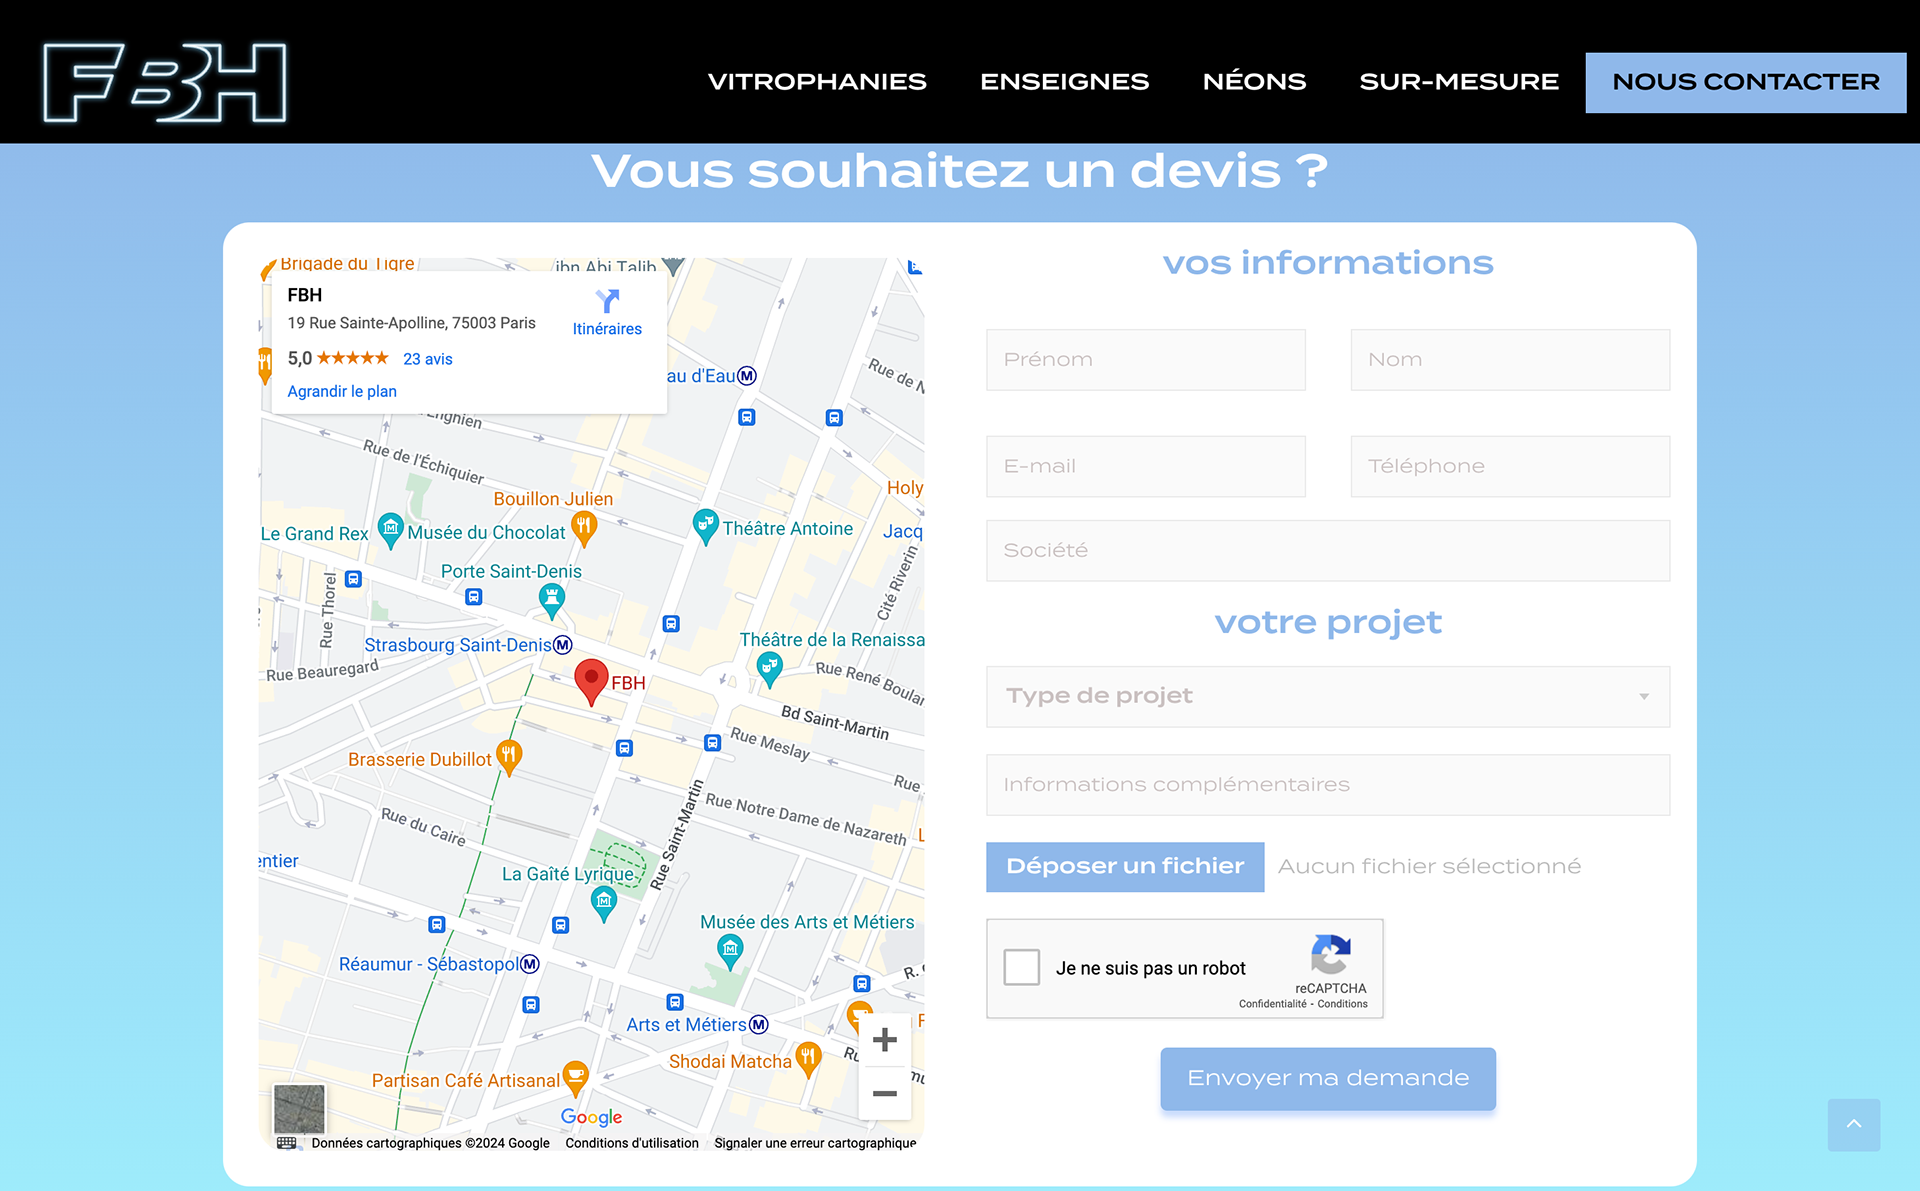Click the red FBH map pin

(591, 682)
